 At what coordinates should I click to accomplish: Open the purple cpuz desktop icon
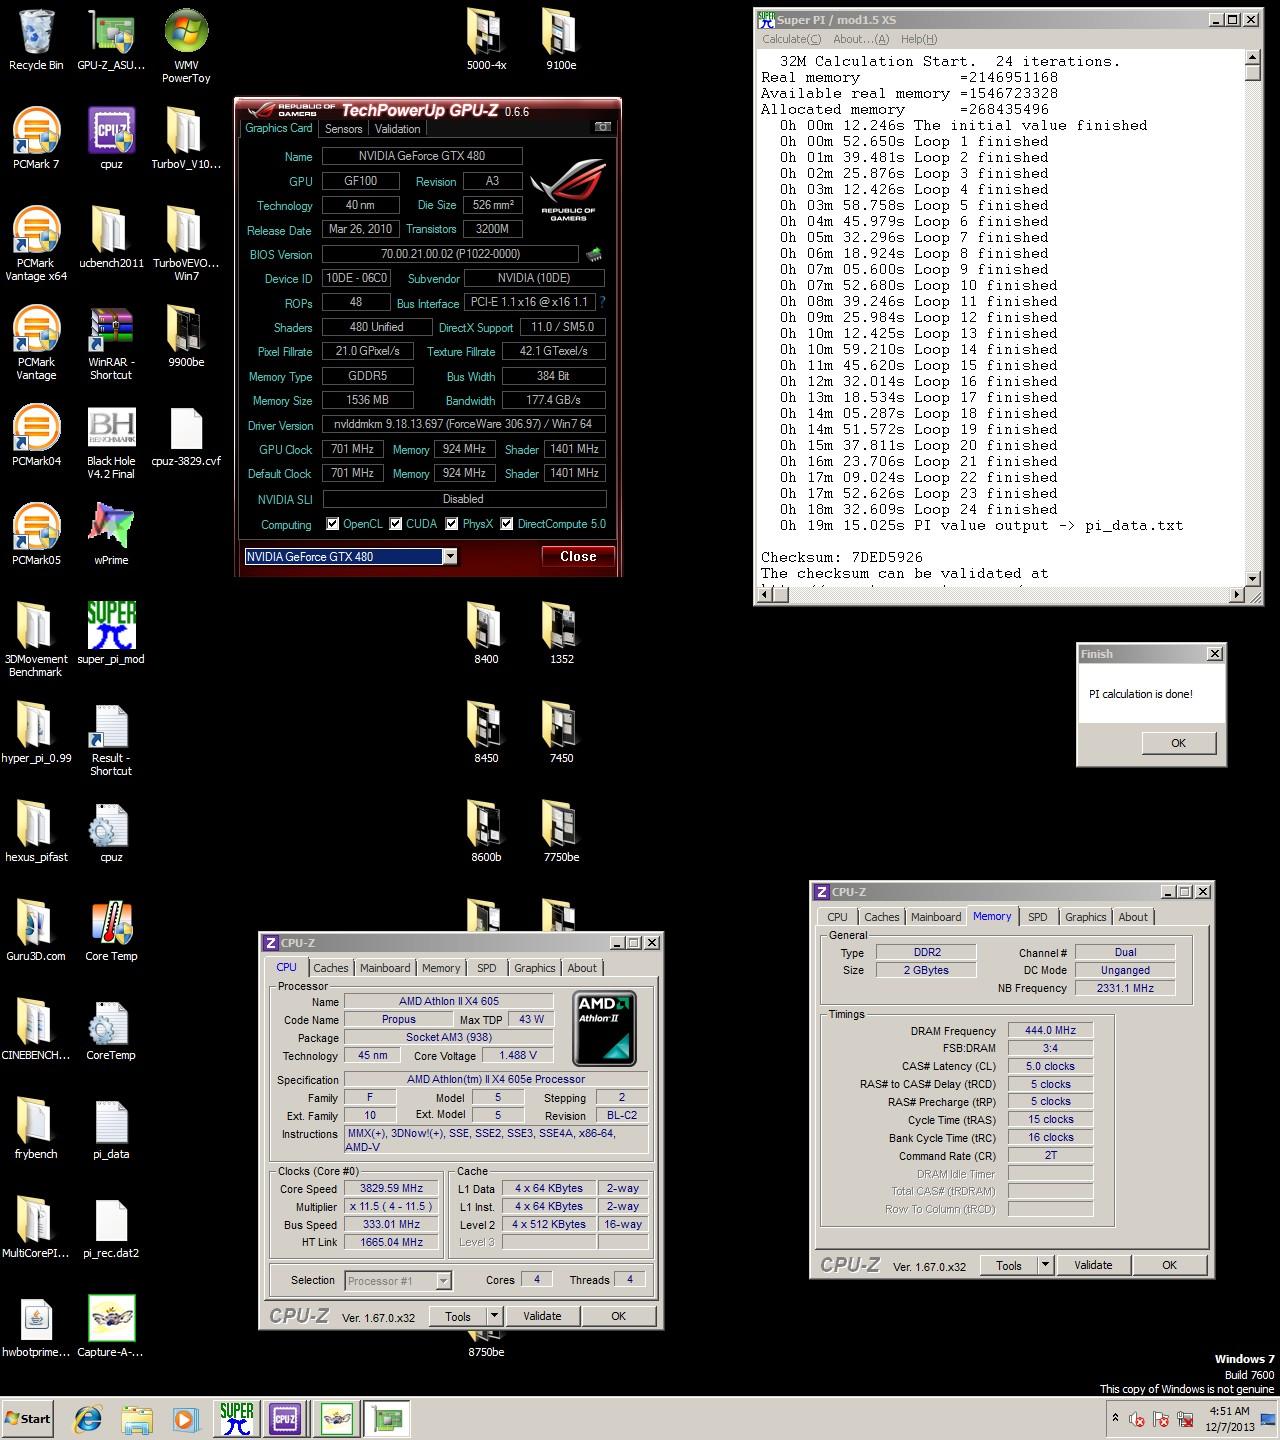click(111, 139)
